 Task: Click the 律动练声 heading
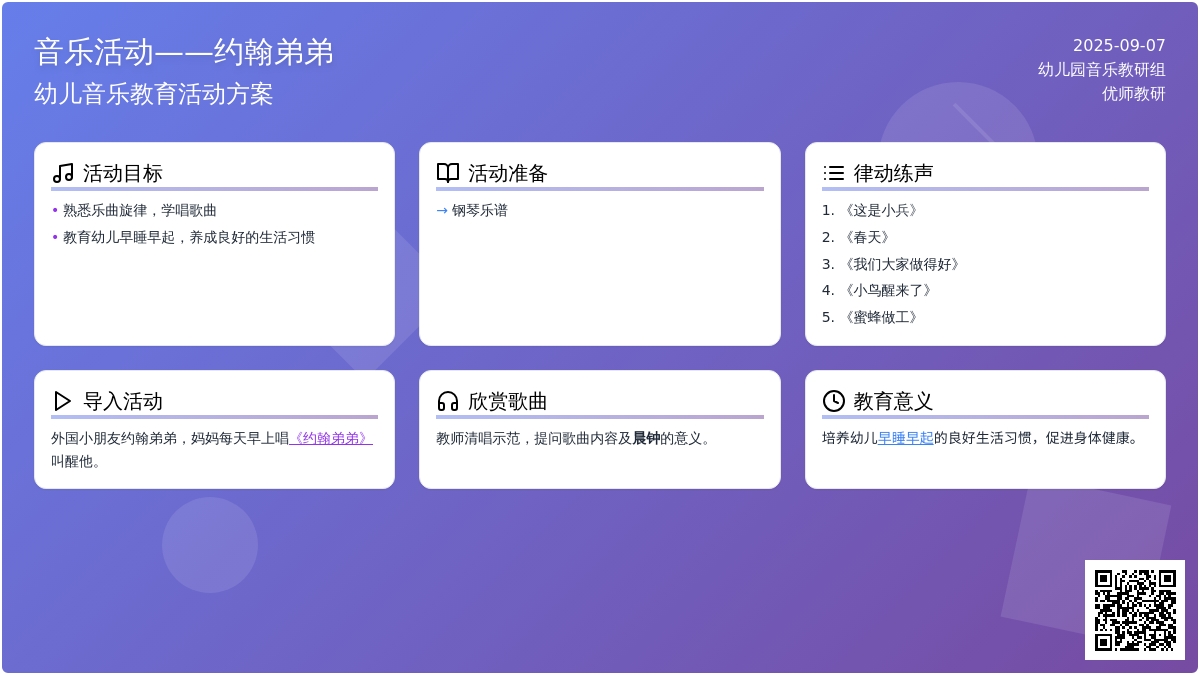pyautogui.click(x=894, y=173)
